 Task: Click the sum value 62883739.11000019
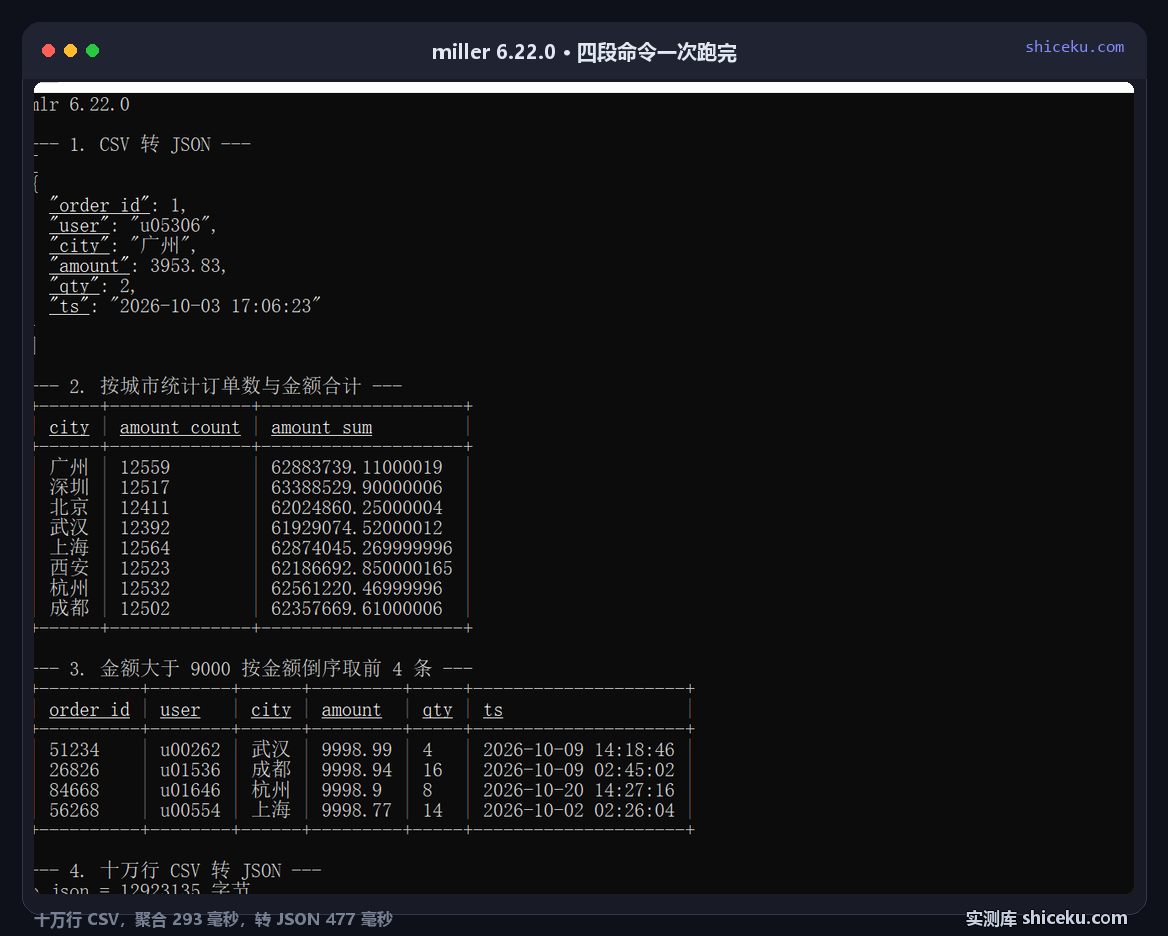356,468
